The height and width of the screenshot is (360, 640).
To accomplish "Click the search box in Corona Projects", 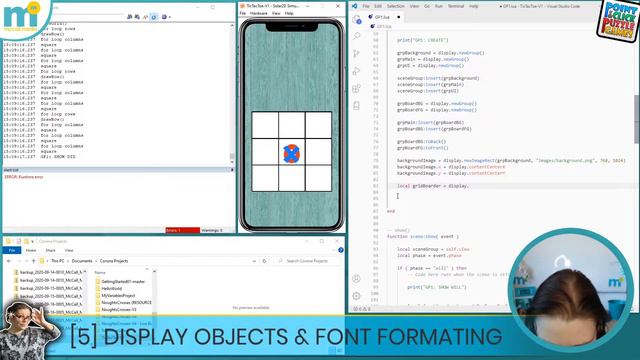I will (307, 261).
